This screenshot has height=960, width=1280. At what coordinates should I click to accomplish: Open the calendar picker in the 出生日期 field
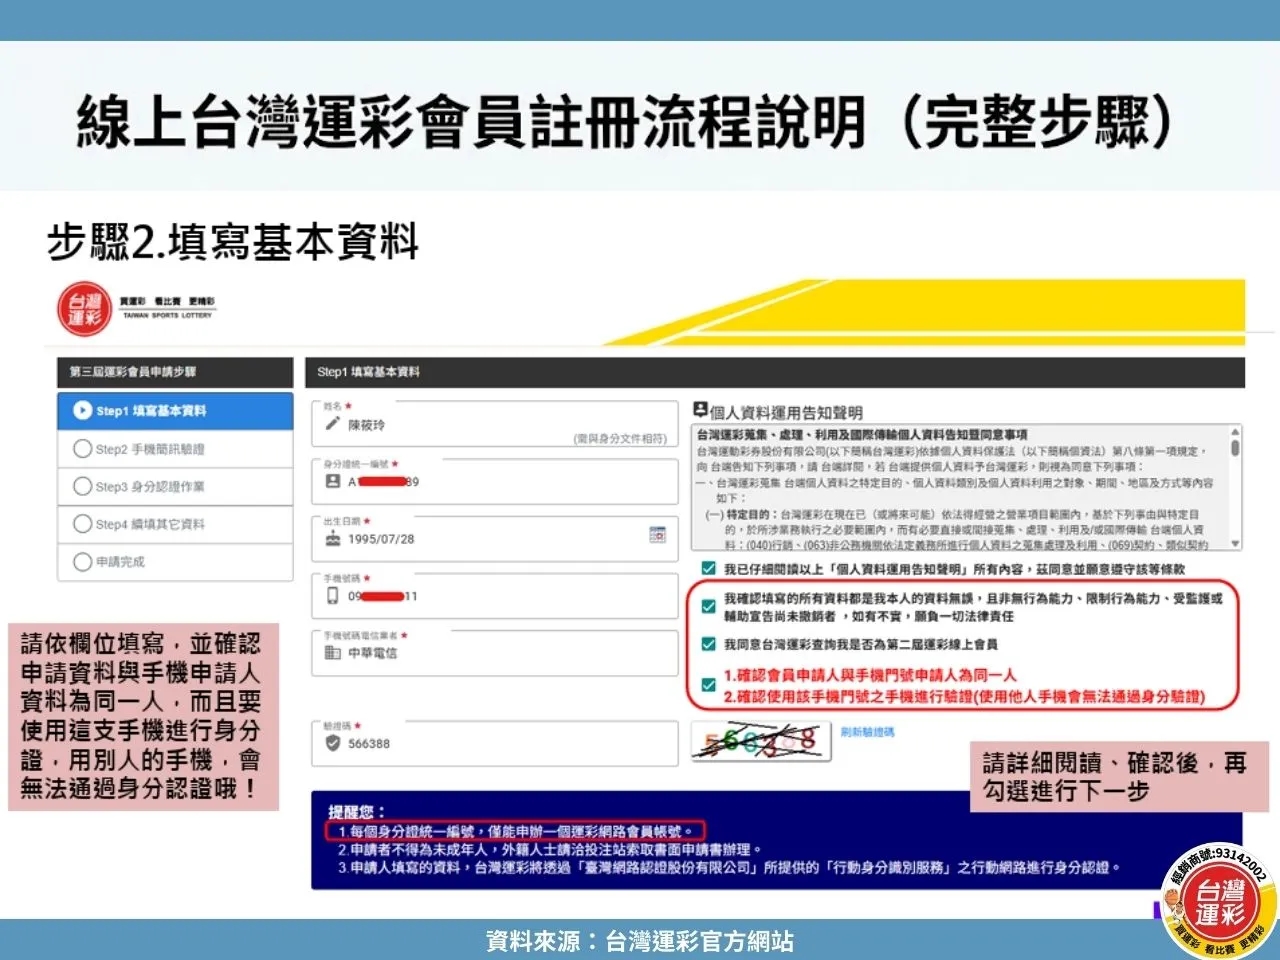click(x=657, y=535)
